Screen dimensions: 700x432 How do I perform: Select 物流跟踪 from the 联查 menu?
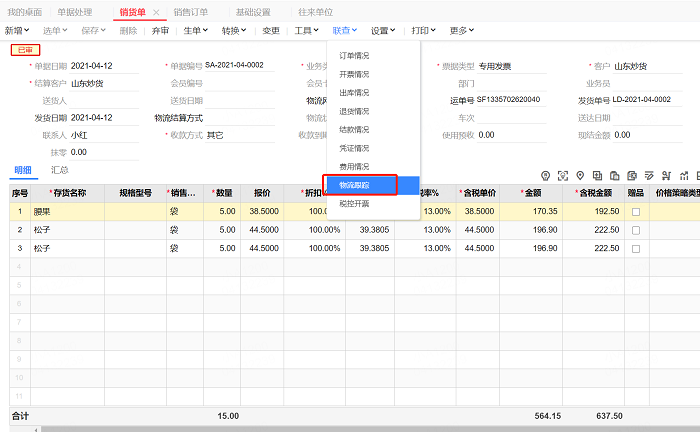coord(354,185)
